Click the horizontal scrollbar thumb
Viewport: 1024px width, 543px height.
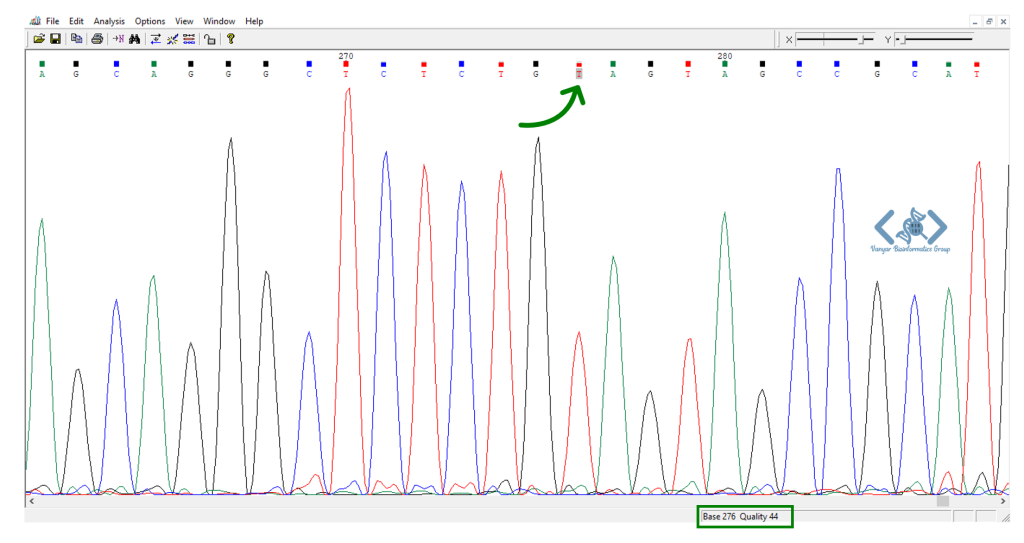coord(942,501)
